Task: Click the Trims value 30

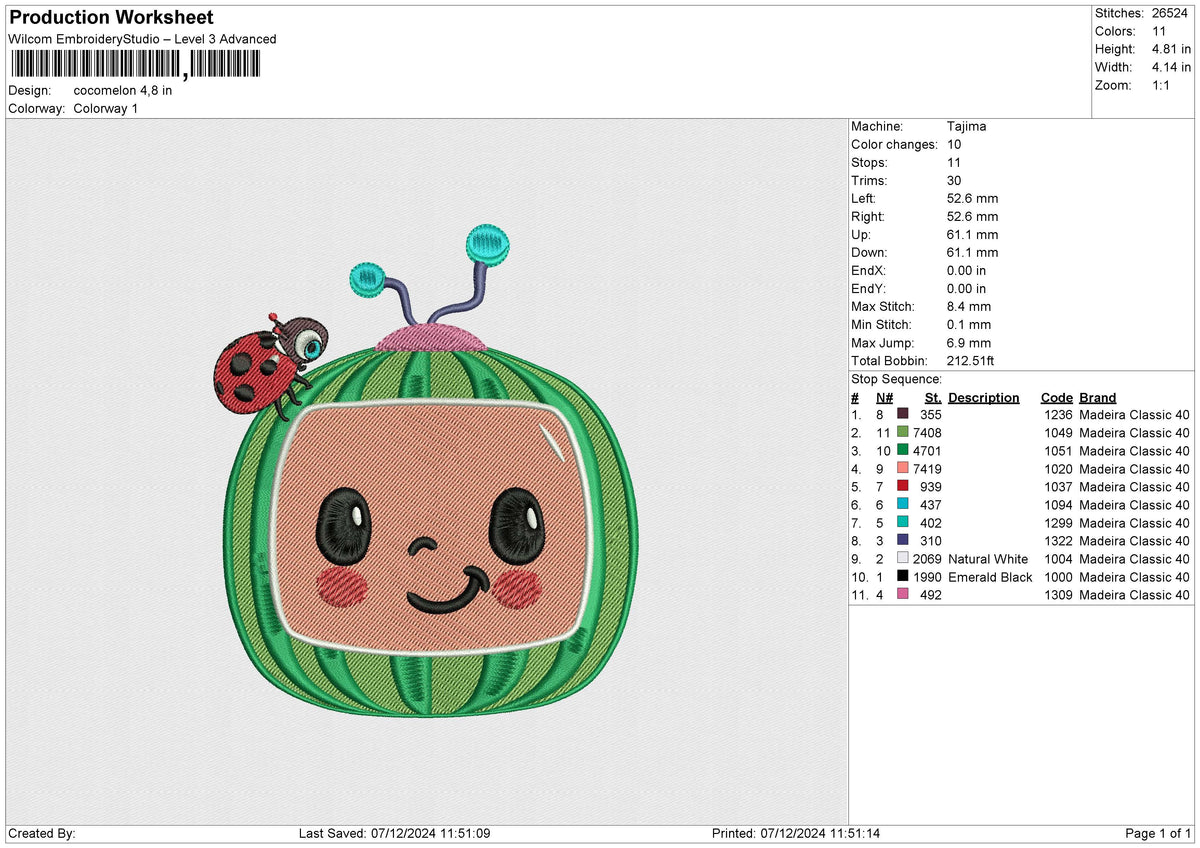Action: pyautogui.click(x=954, y=180)
